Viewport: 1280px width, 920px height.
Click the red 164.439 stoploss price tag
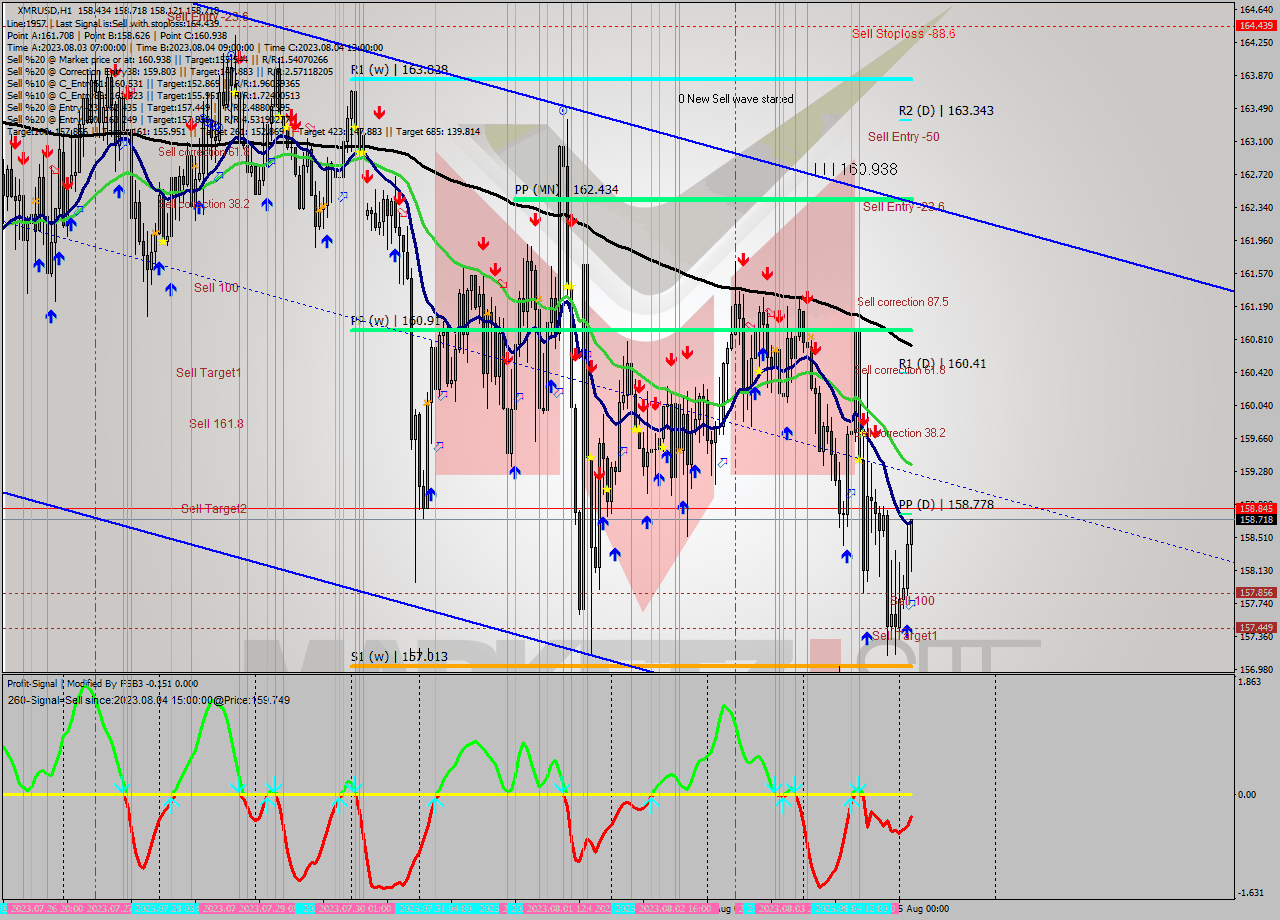pos(1255,25)
